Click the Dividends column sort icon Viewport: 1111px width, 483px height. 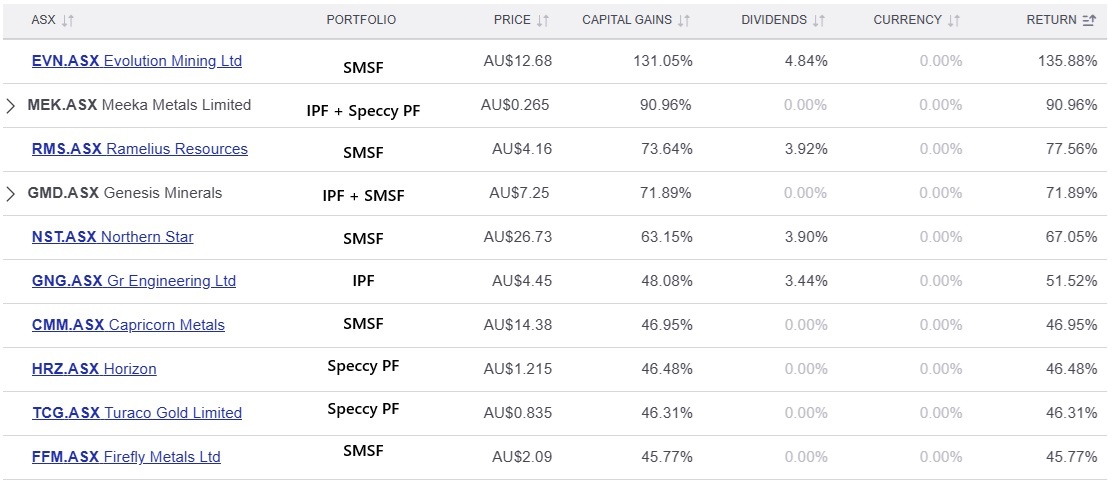(819, 20)
